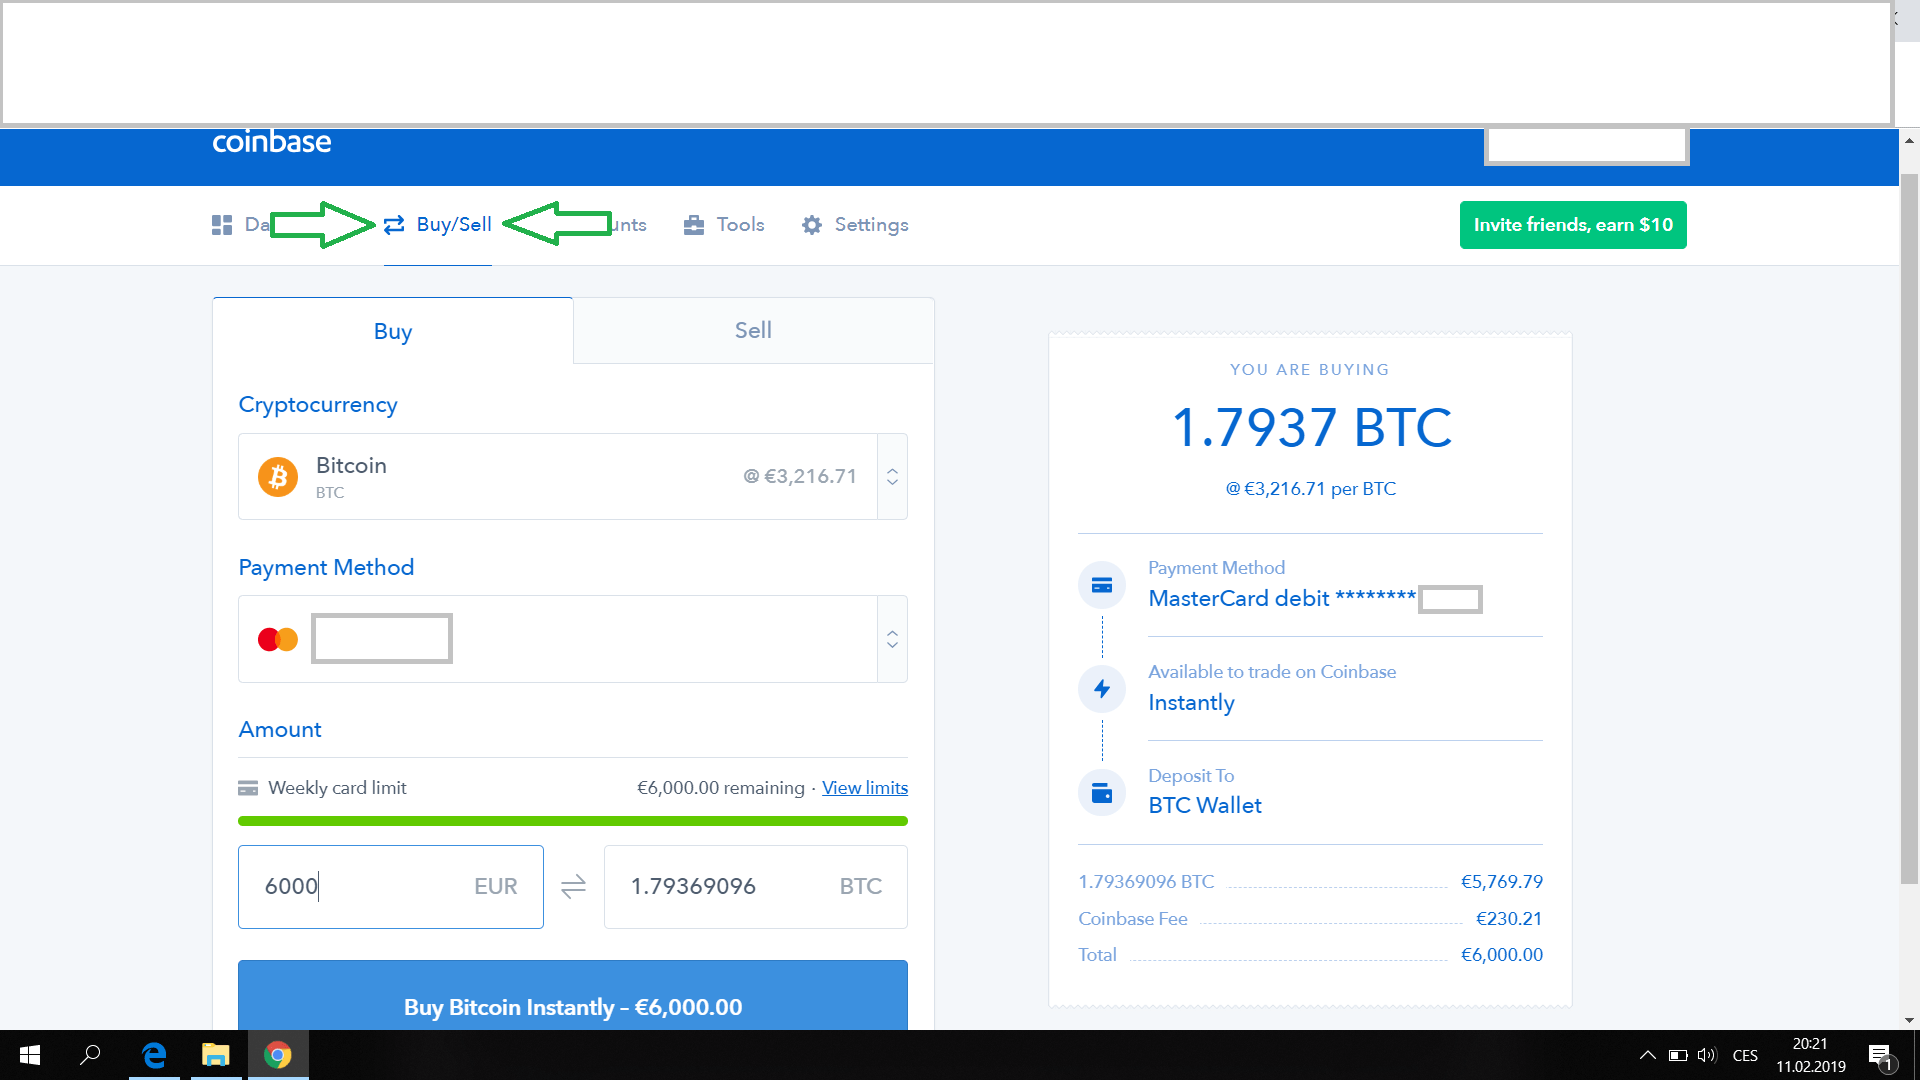This screenshot has width=1920, height=1080.
Task: Open the Bitcoin cryptocurrency selector
Action: [573, 476]
